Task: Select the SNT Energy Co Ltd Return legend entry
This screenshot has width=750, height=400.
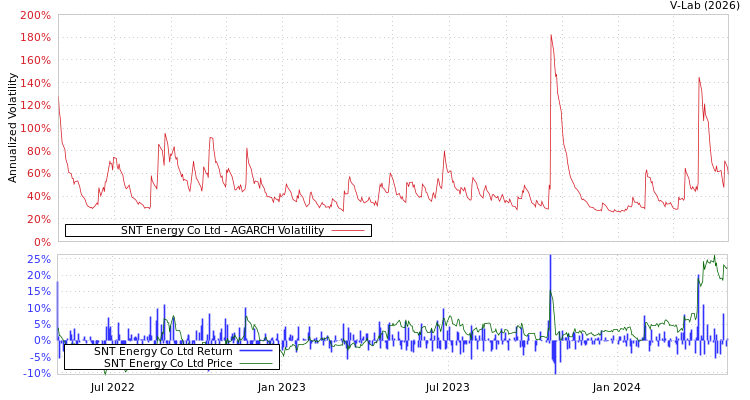Action: click(x=163, y=351)
